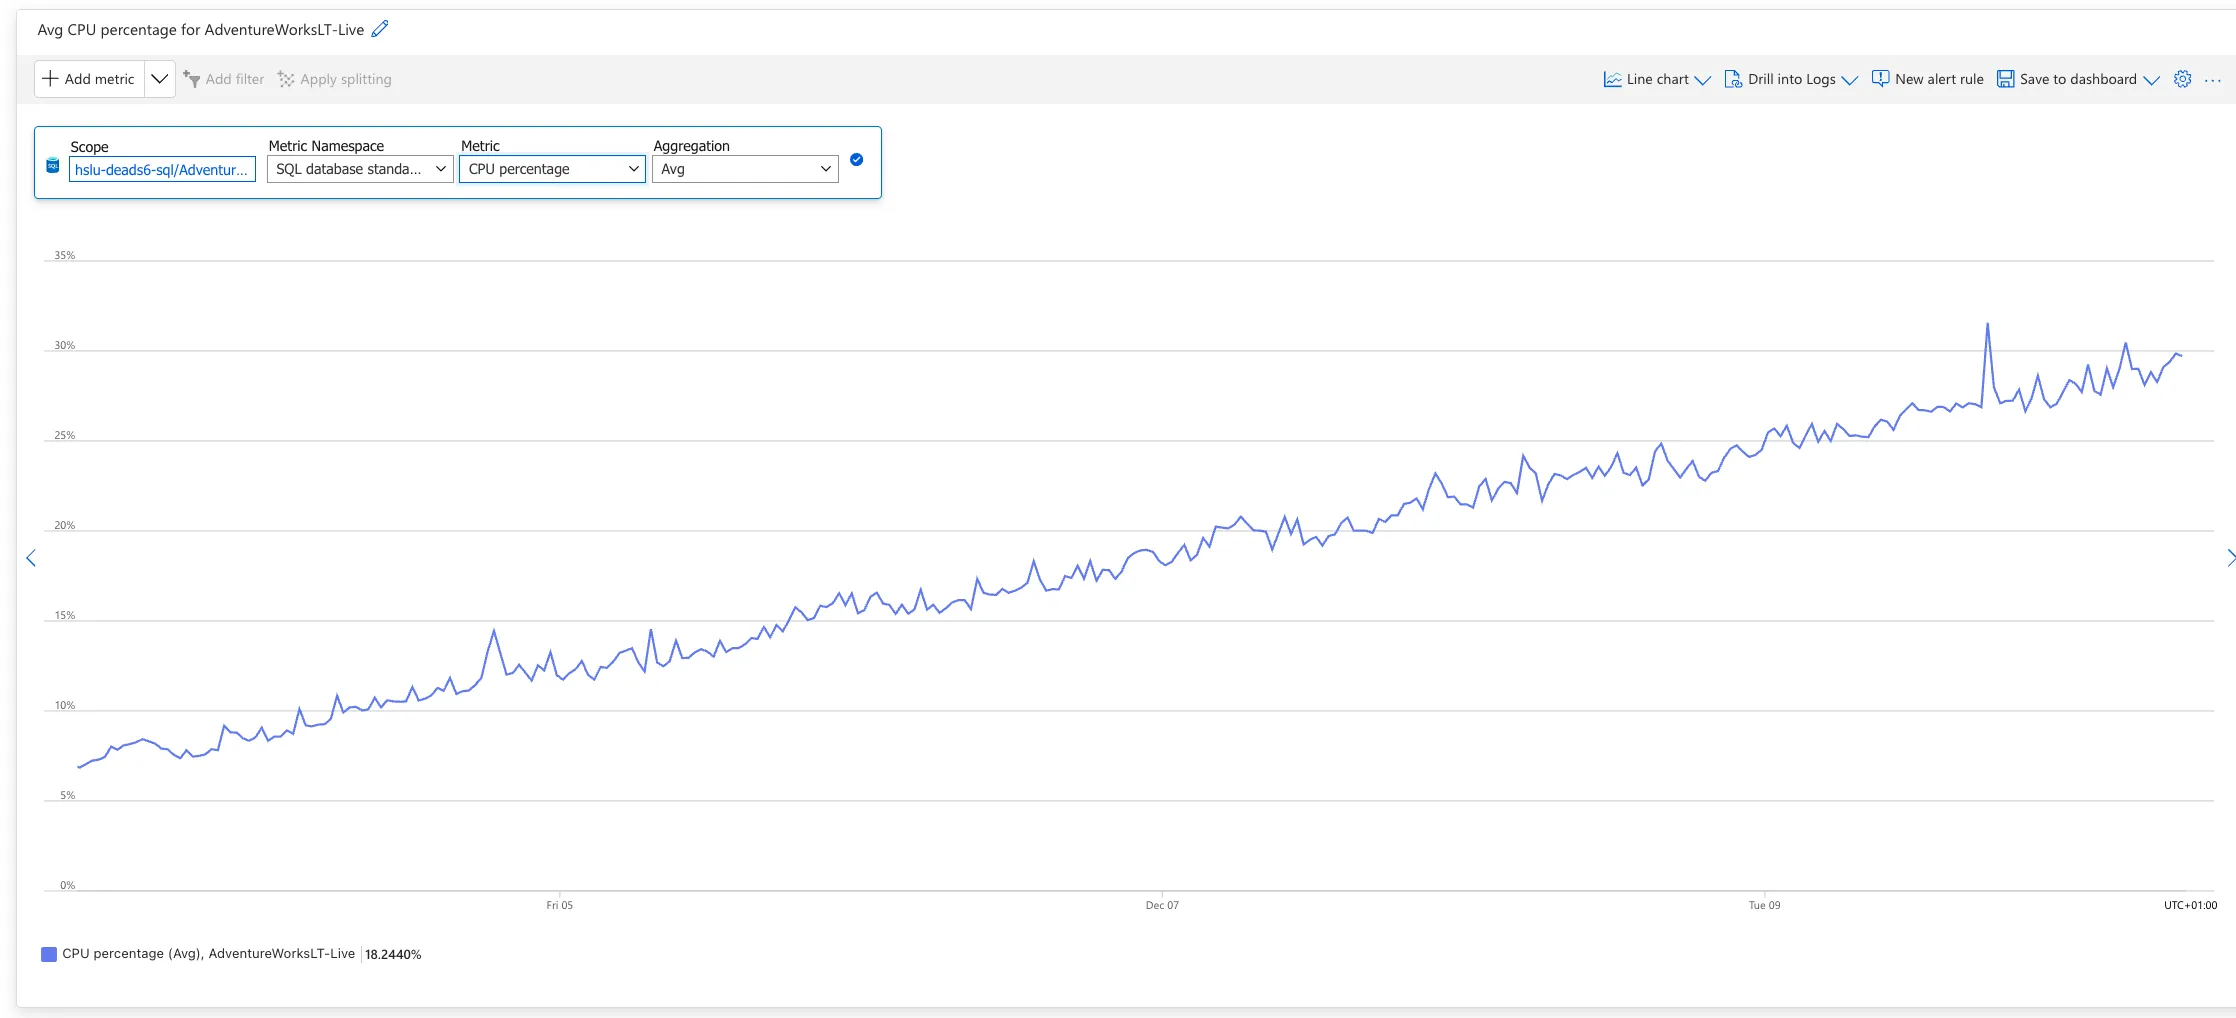Open the Metric Namespace dropdown
The image size is (2236, 1018).
[360, 169]
